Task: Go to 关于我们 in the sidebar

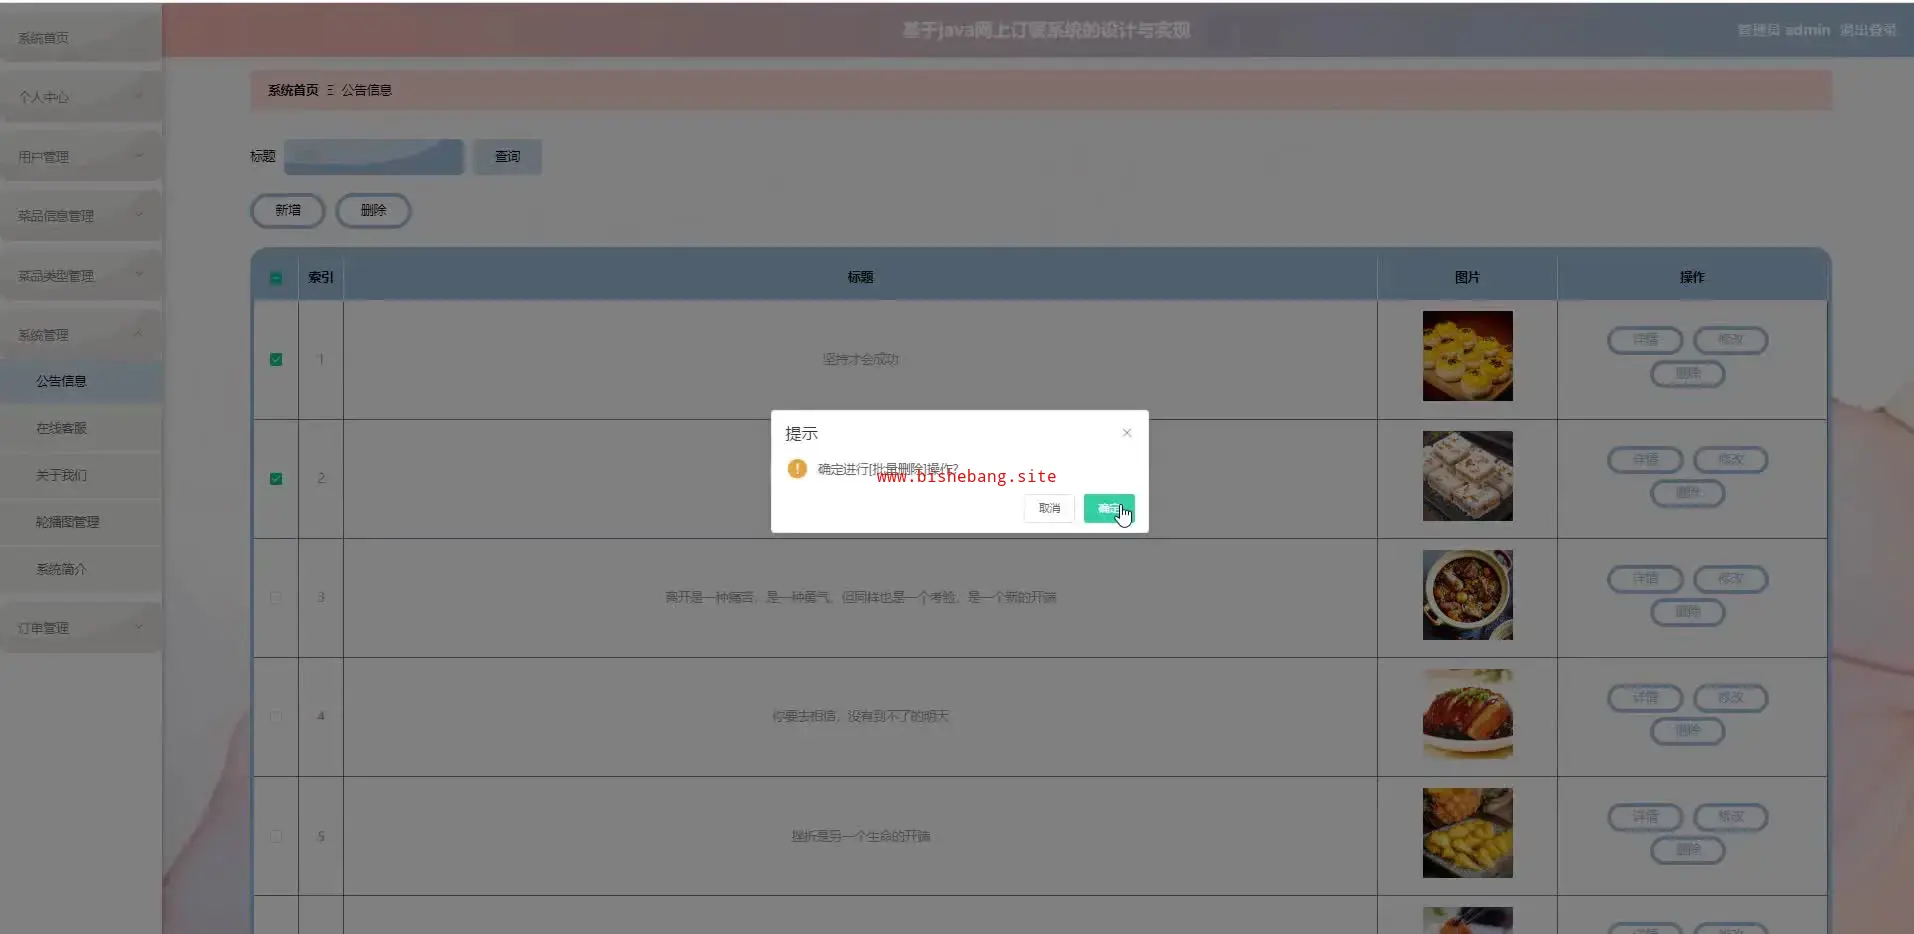Action: tap(81, 475)
